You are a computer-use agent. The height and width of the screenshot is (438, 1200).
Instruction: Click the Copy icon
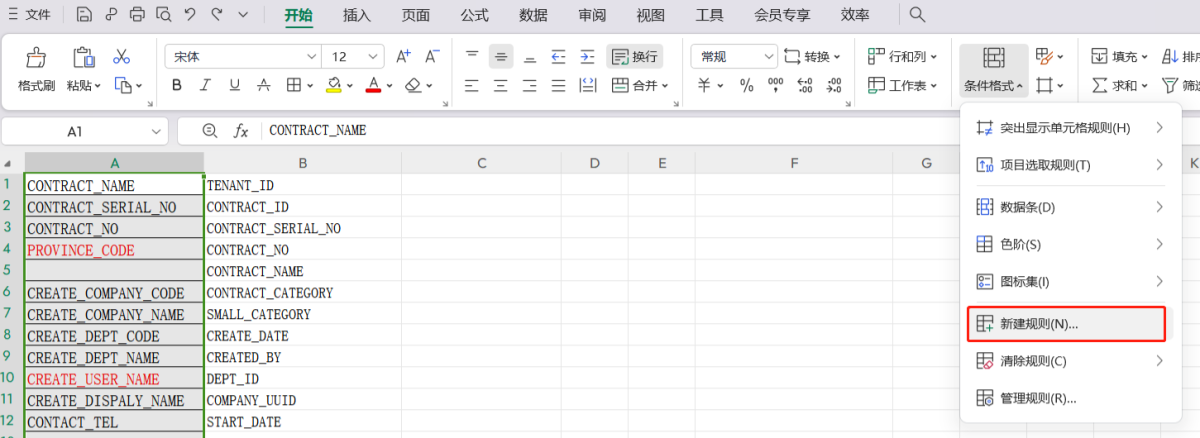click(x=123, y=86)
